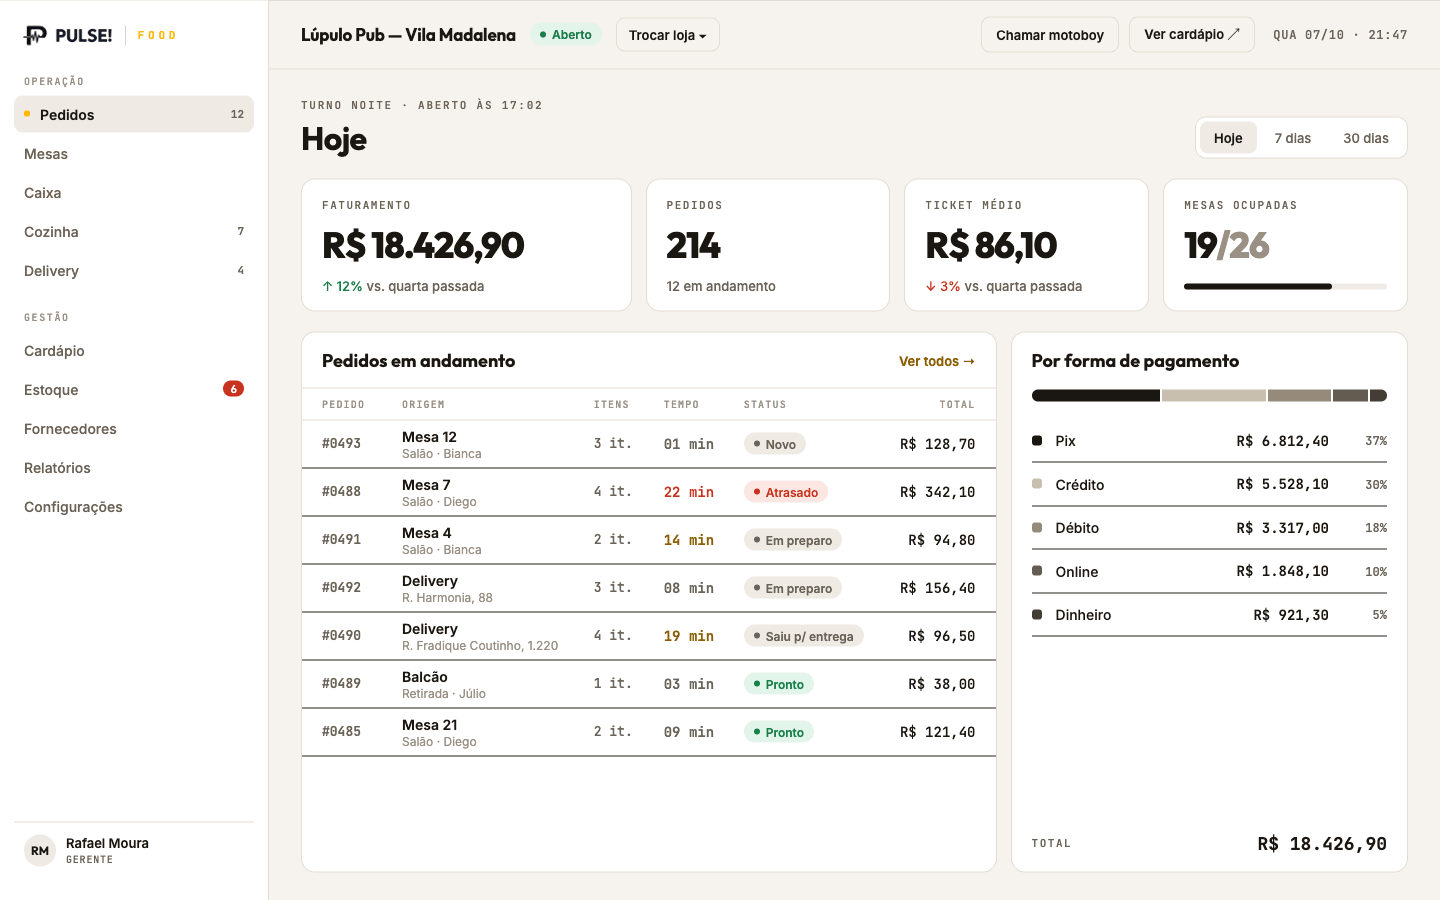Click the Dinheiro payment row label
Screen dimensions: 1440x900
(1083, 615)
